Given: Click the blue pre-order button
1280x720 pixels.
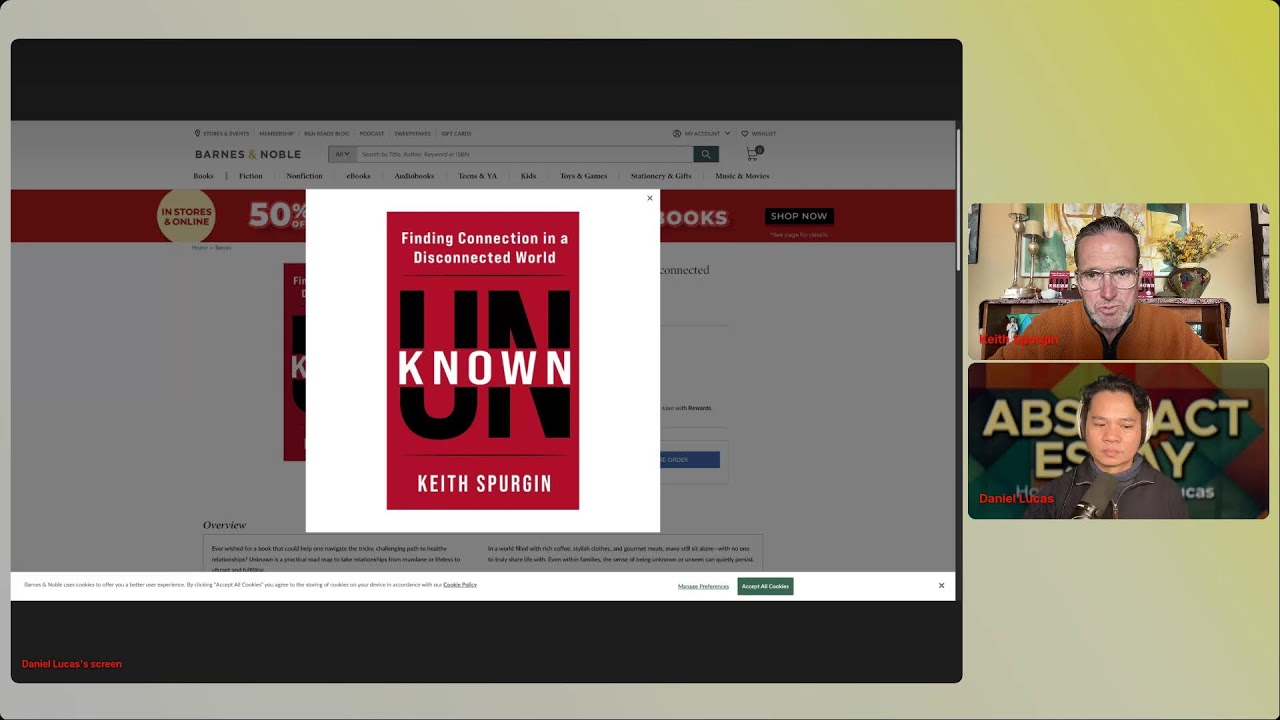Looking at the screenshot, I should click(689, 460).
